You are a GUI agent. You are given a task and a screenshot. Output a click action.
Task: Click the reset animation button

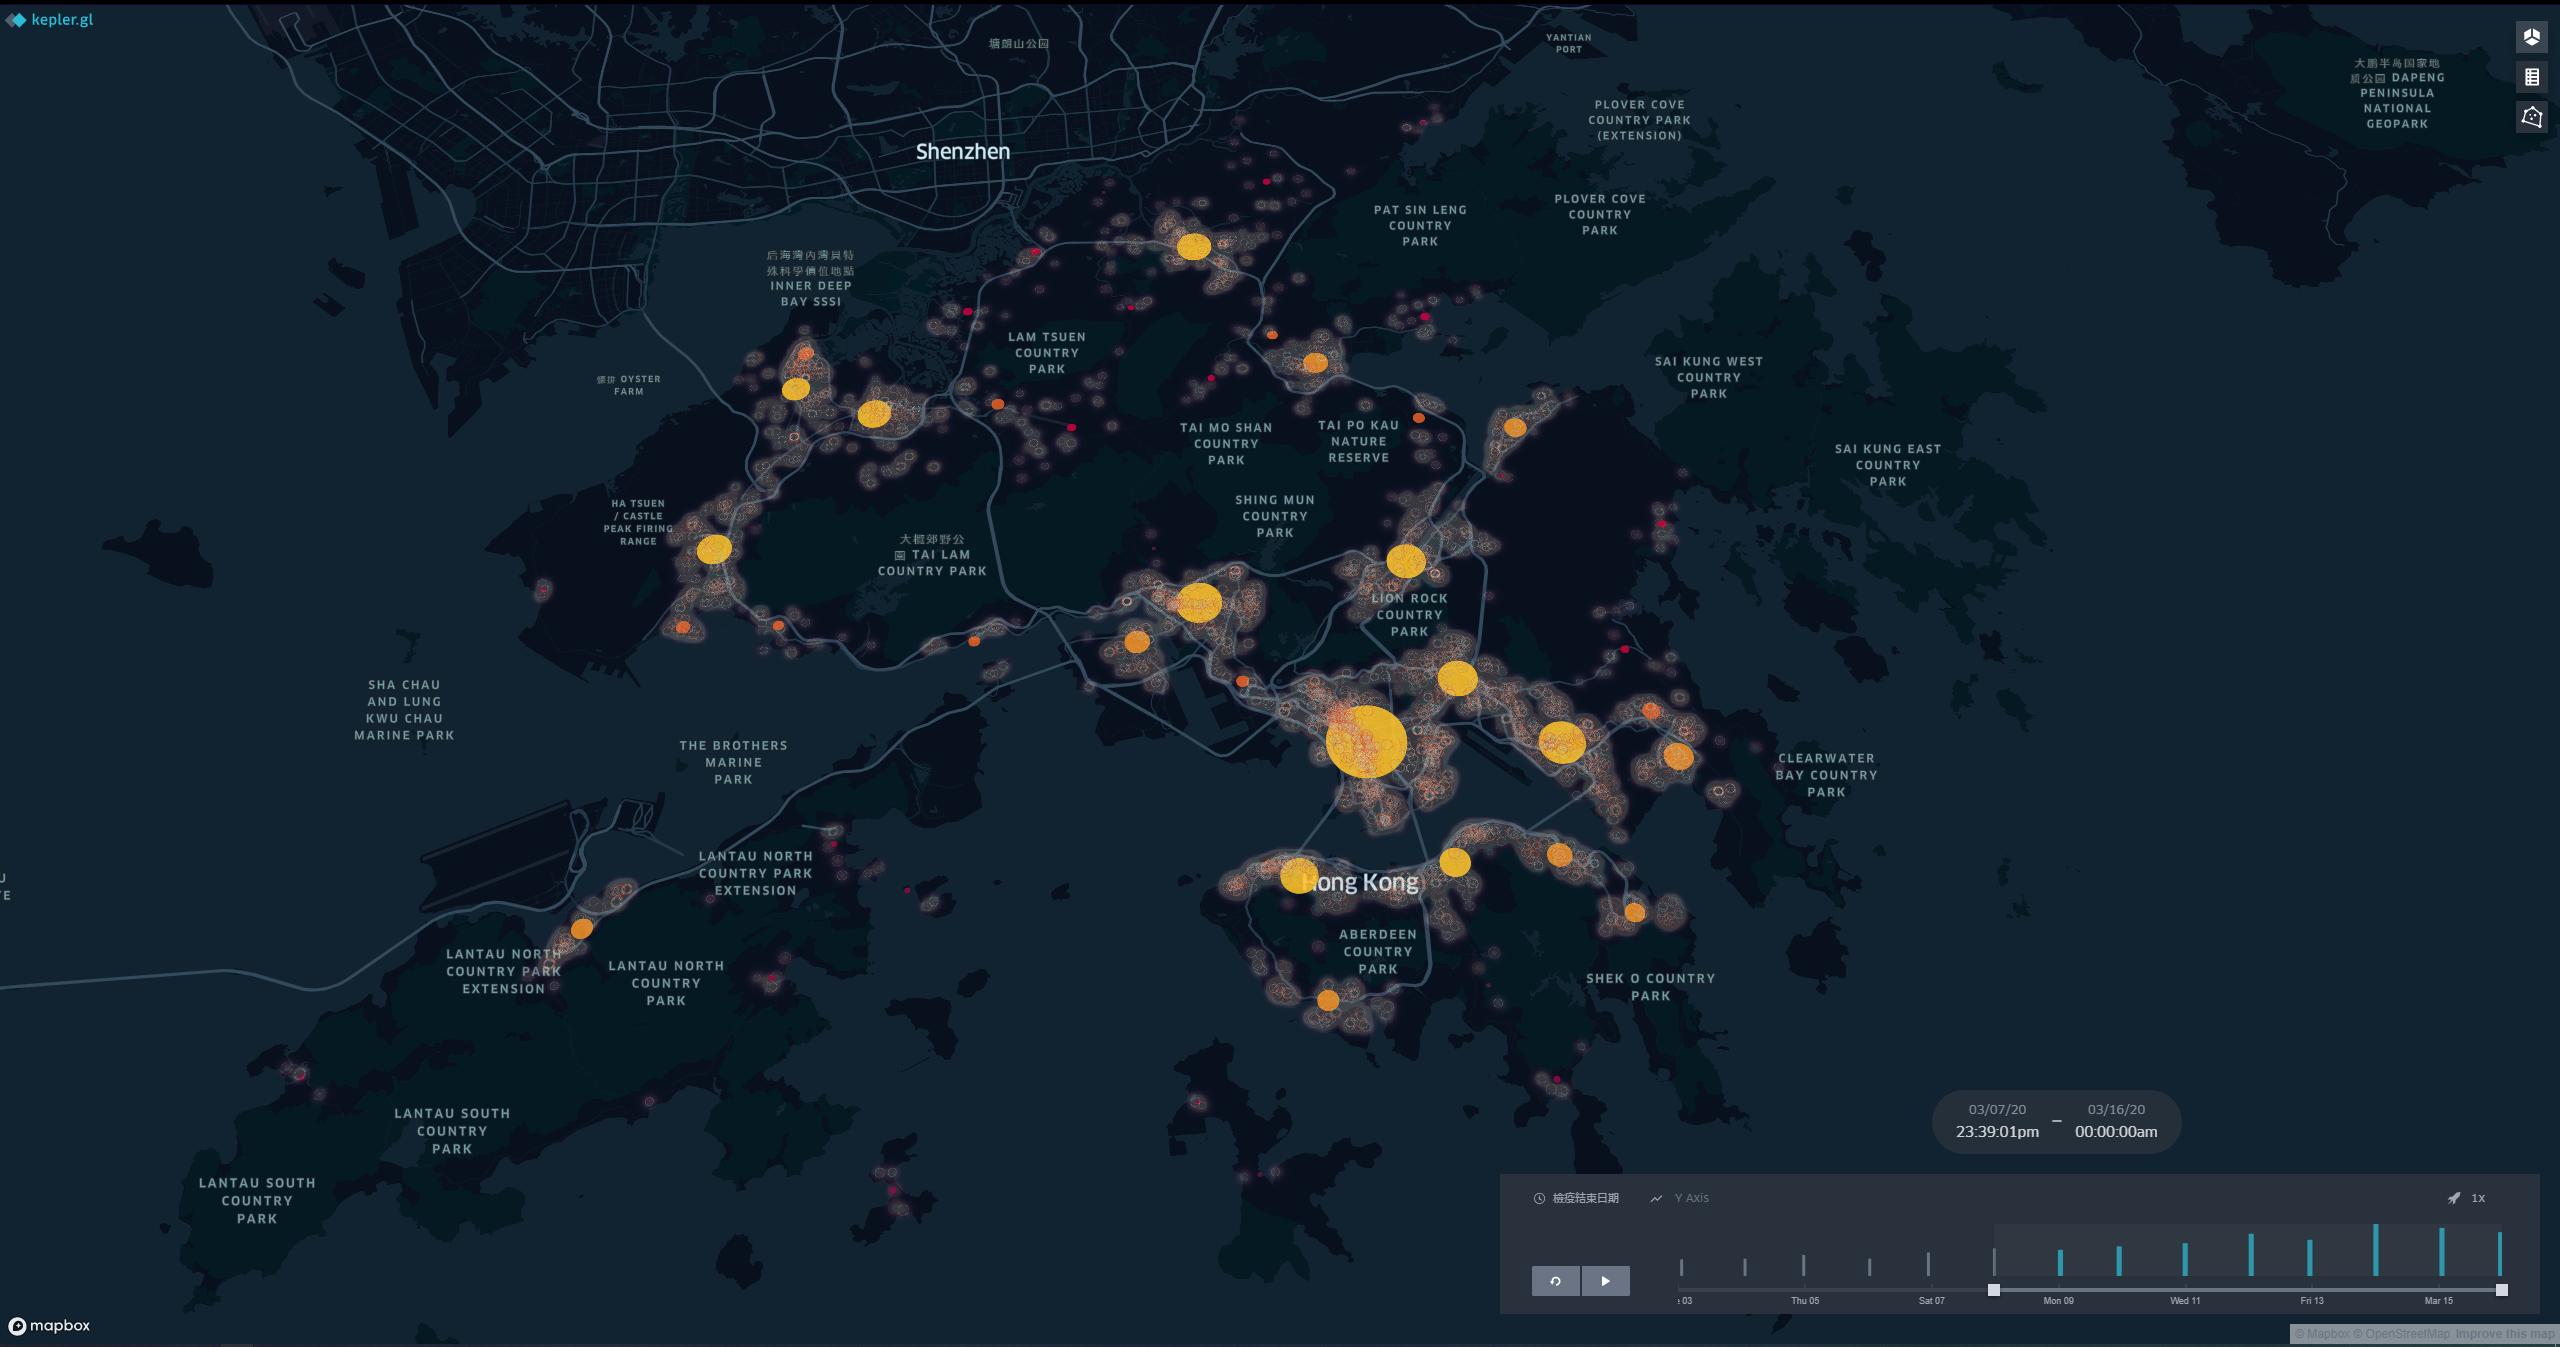1555,1281
